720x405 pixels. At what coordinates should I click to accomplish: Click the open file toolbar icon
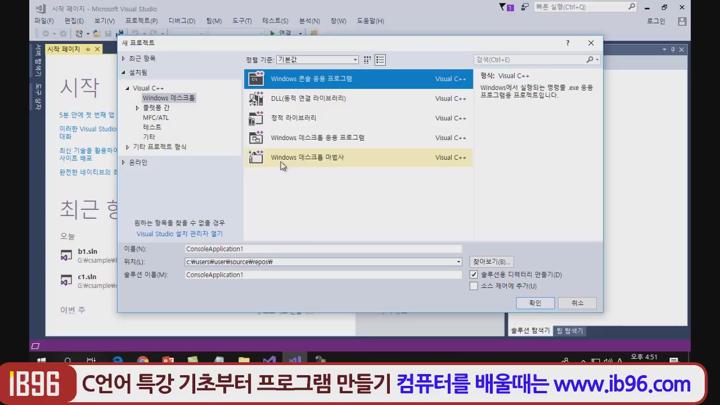96,34
